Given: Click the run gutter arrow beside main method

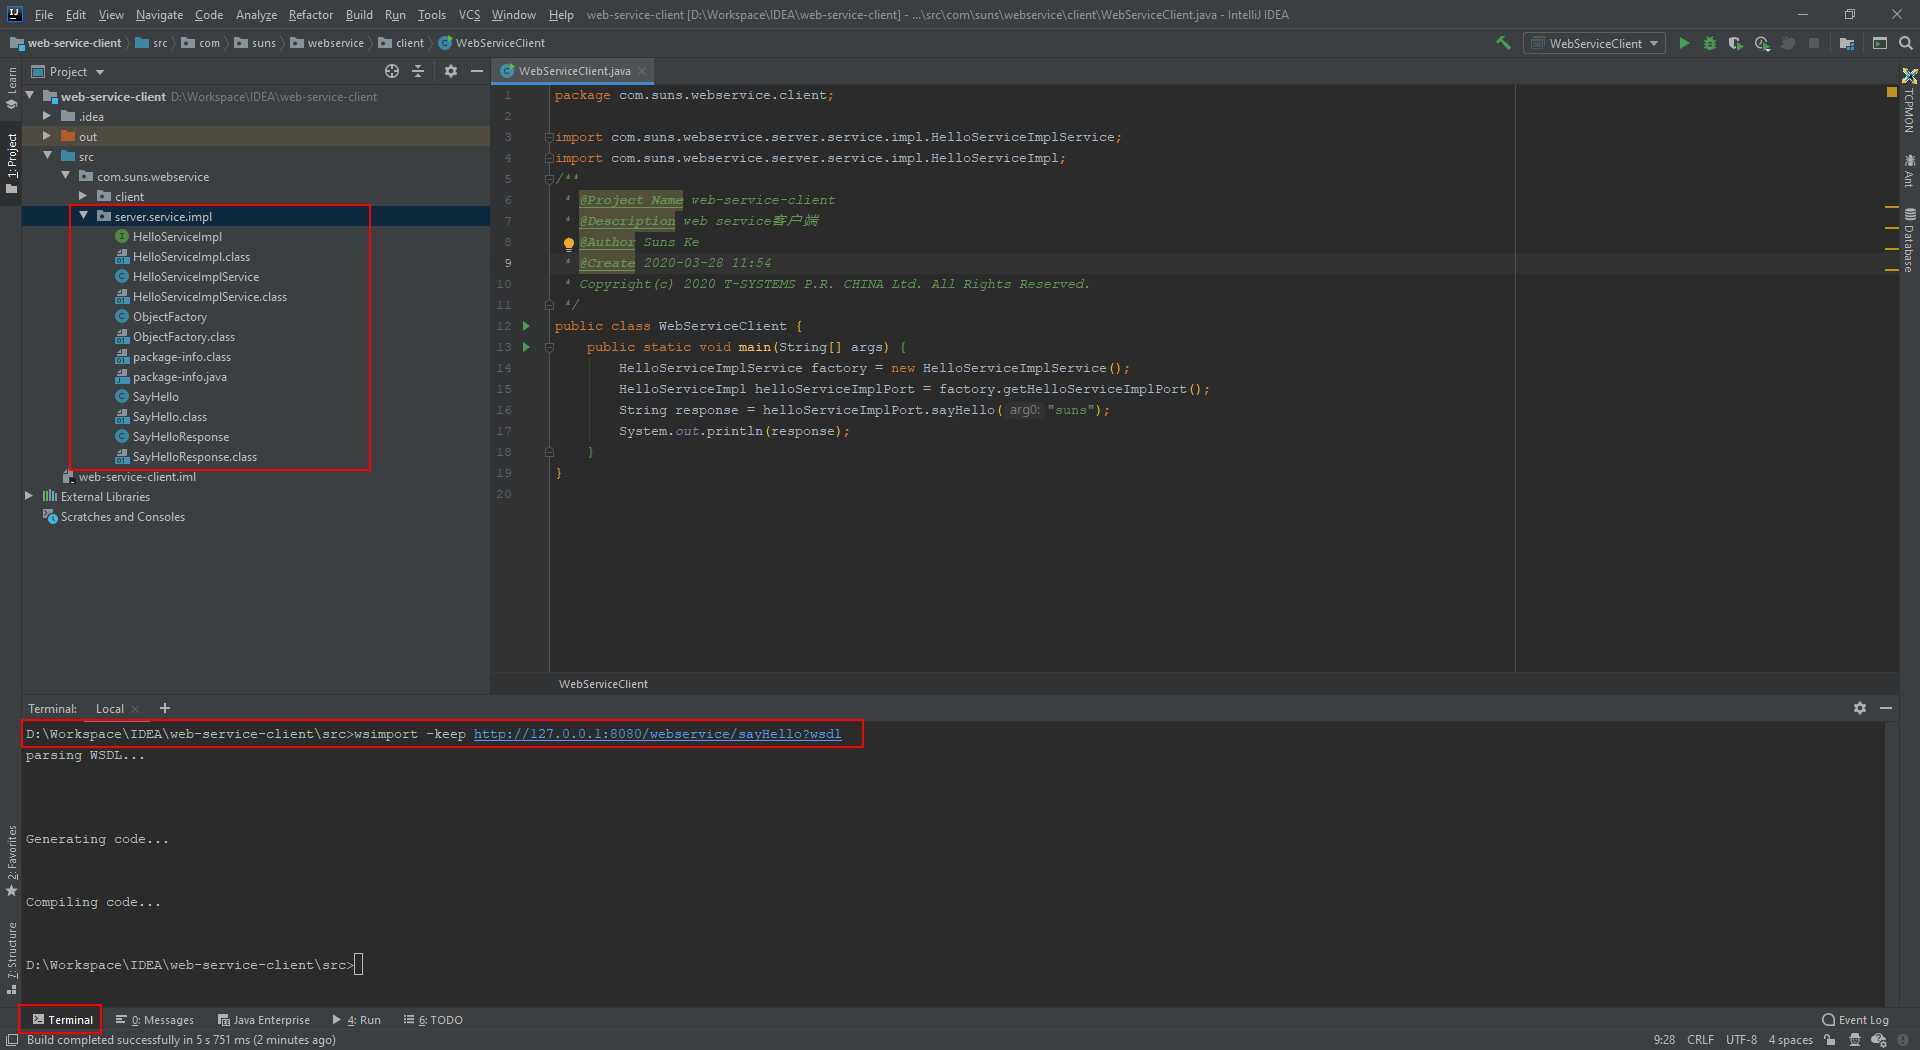Looking at the screenshot, I should (x=526, y=347).
